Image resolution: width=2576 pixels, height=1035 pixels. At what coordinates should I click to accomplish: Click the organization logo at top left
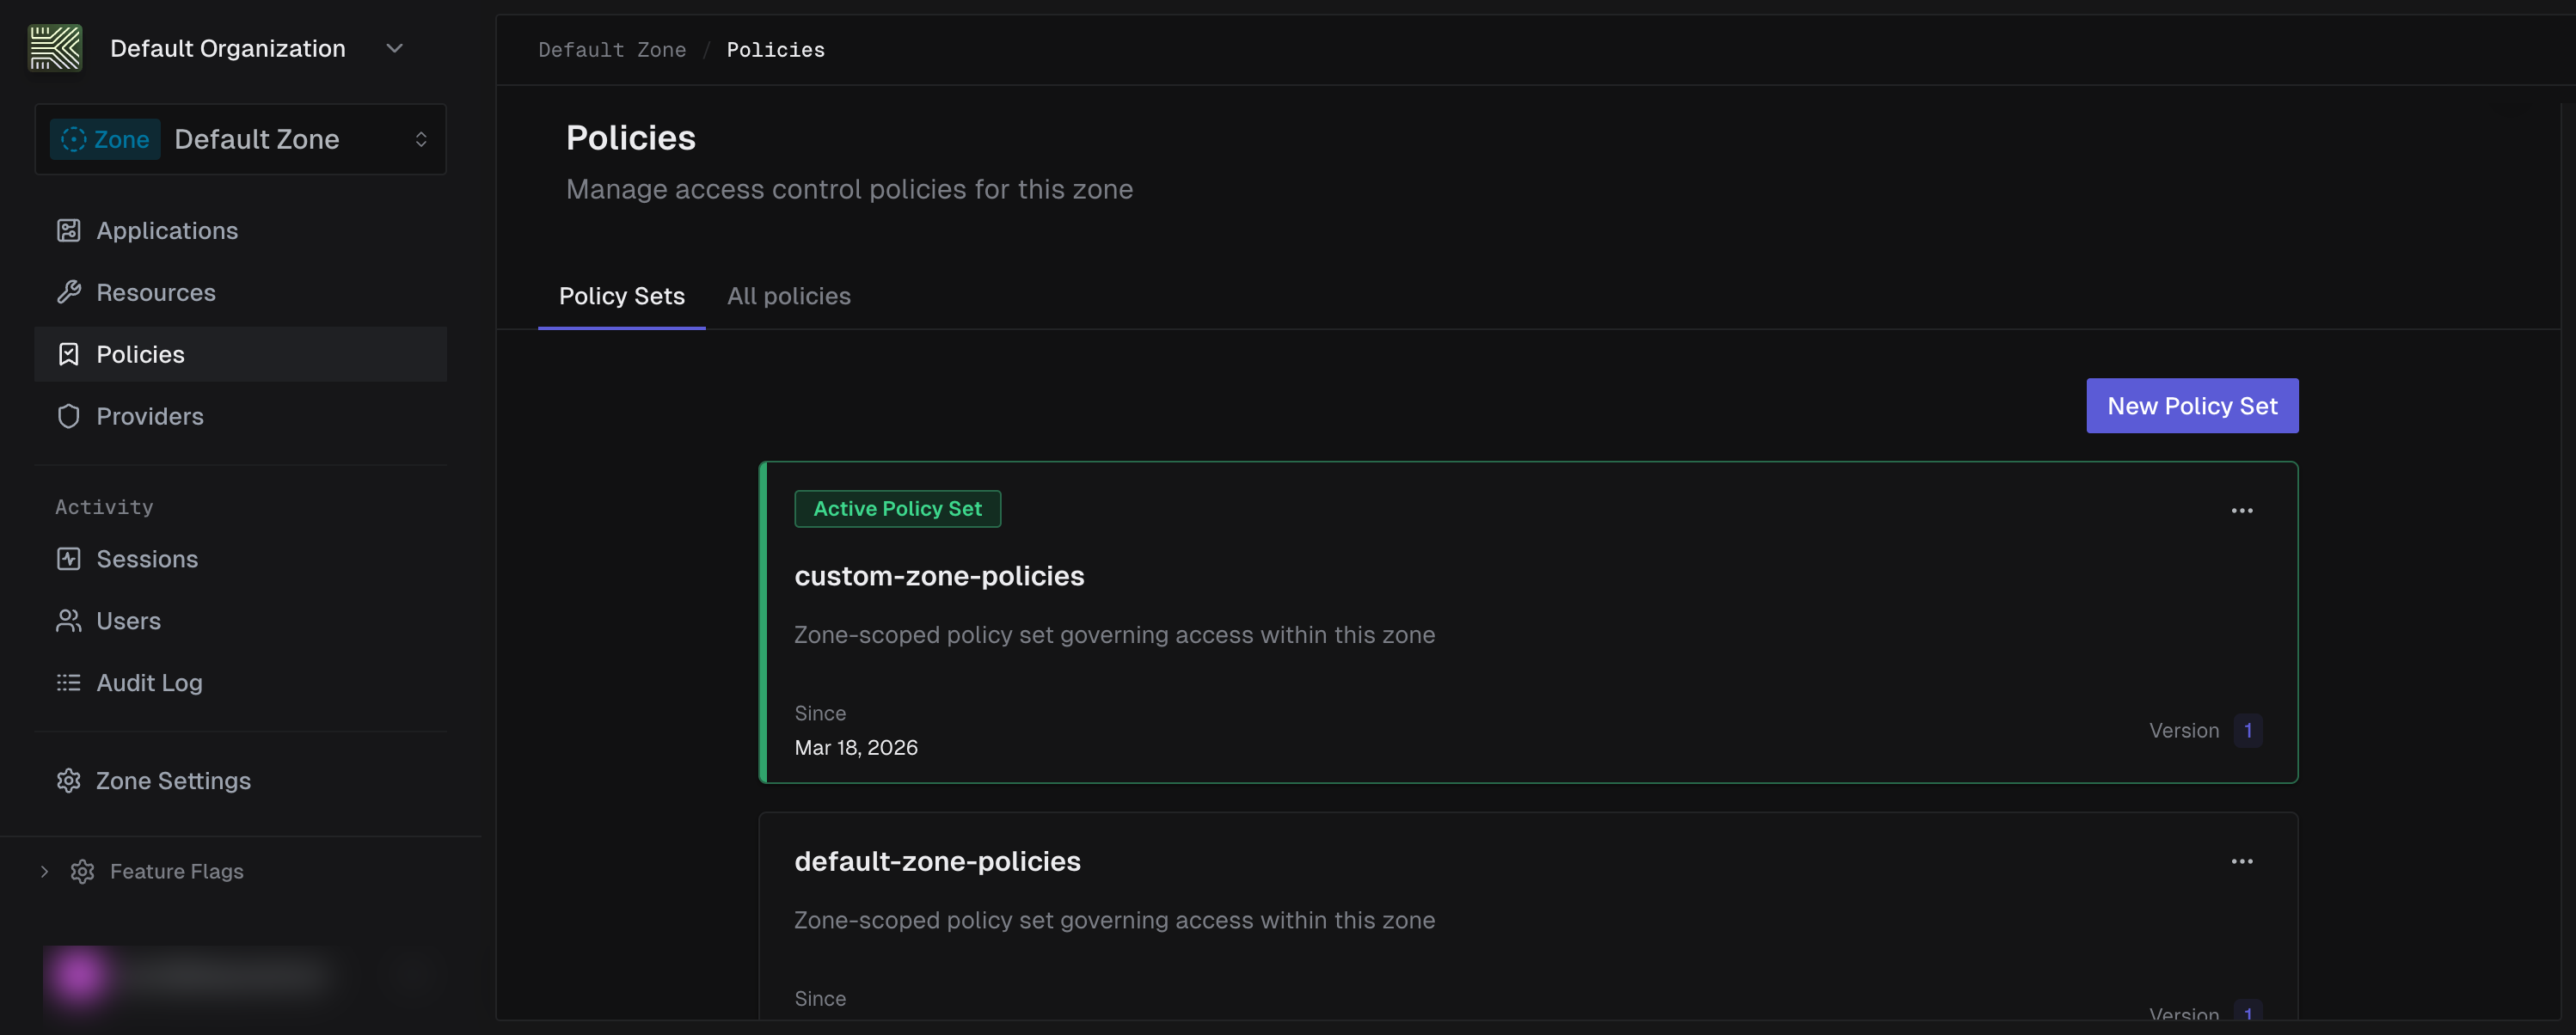[x=55, y=47]
